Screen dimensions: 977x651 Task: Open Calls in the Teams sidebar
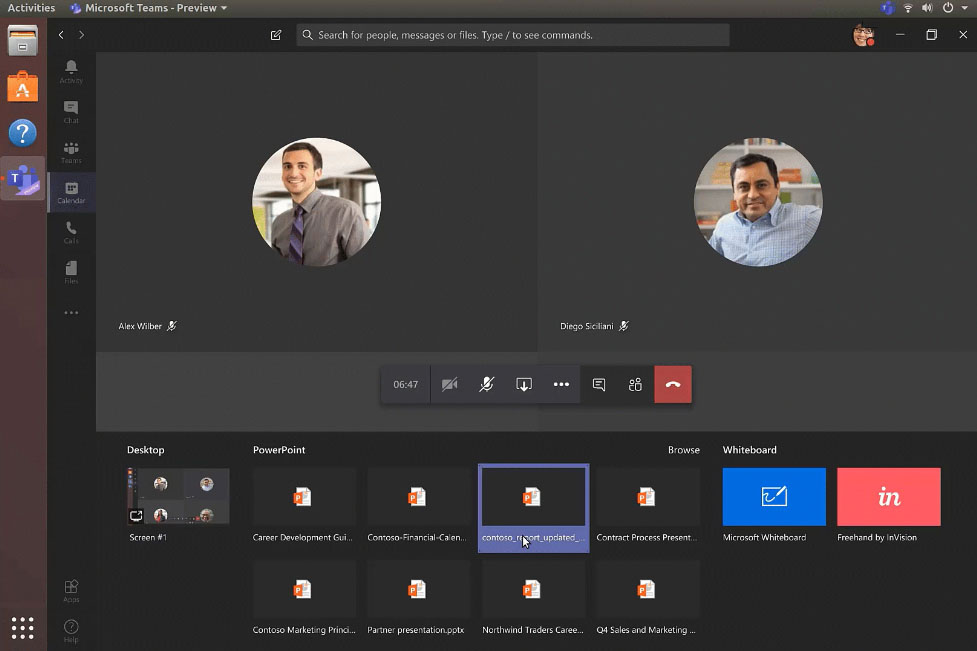pyautogui.click(x=71, y=232)
